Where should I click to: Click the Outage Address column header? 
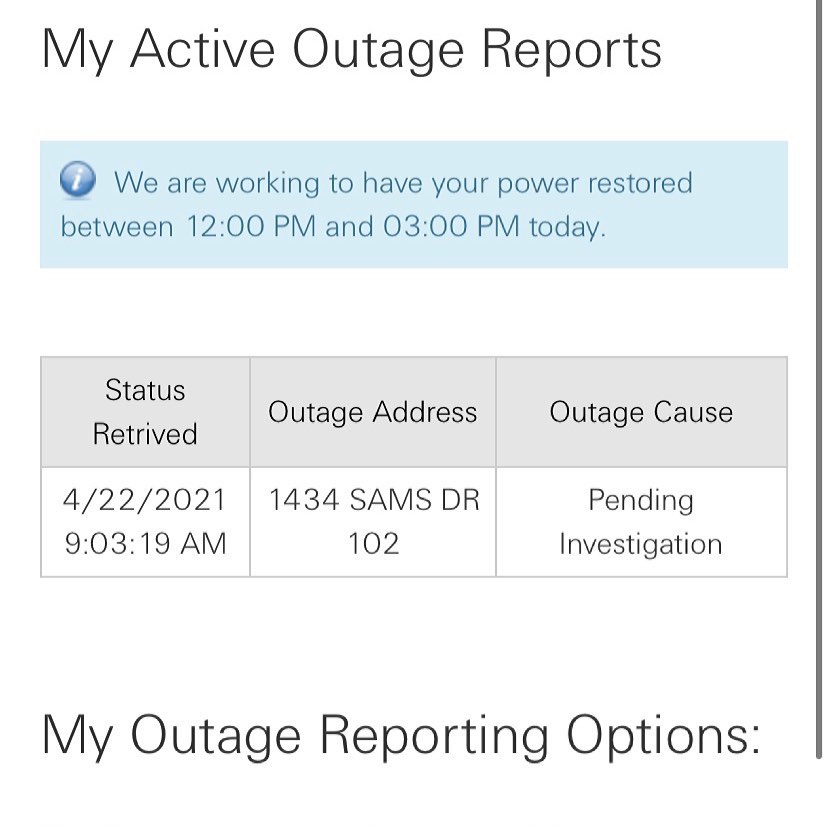pyautogui.click(x=373, y=412)
